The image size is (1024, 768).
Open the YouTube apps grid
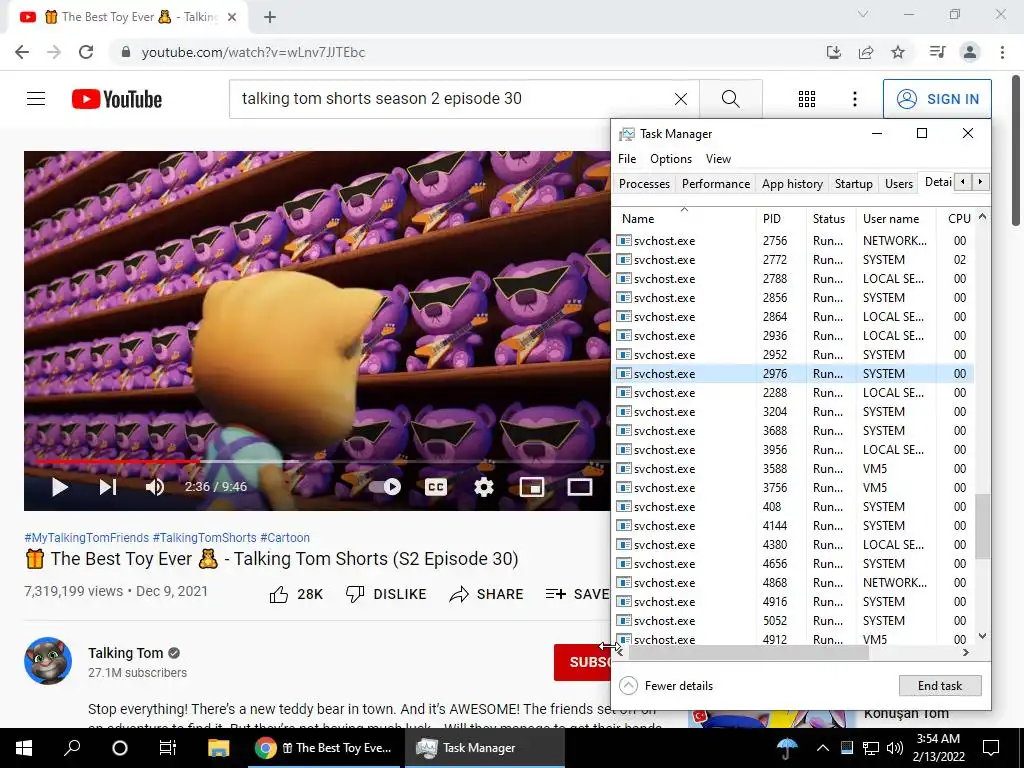click(807, 99)
